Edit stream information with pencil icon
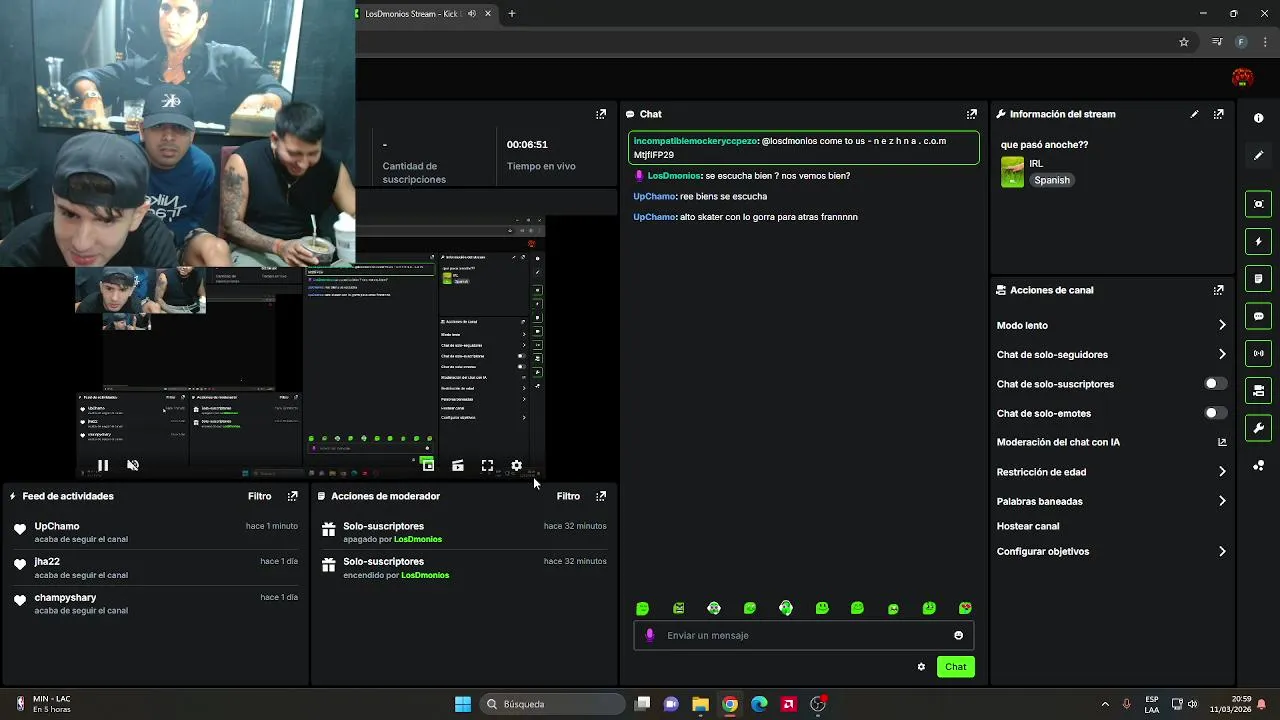1280x720 pixels. coord(1194,114)
